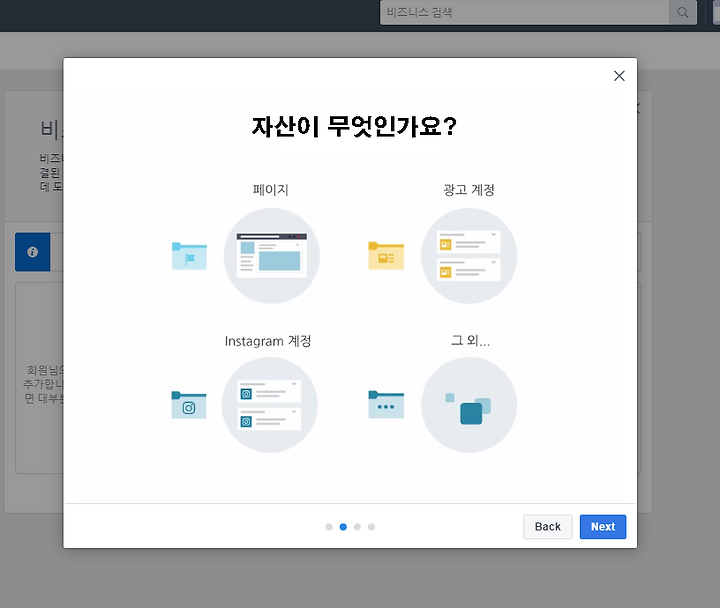Click the blue info icon in background
Screen dimensions: 720x608
click(33, 252)
